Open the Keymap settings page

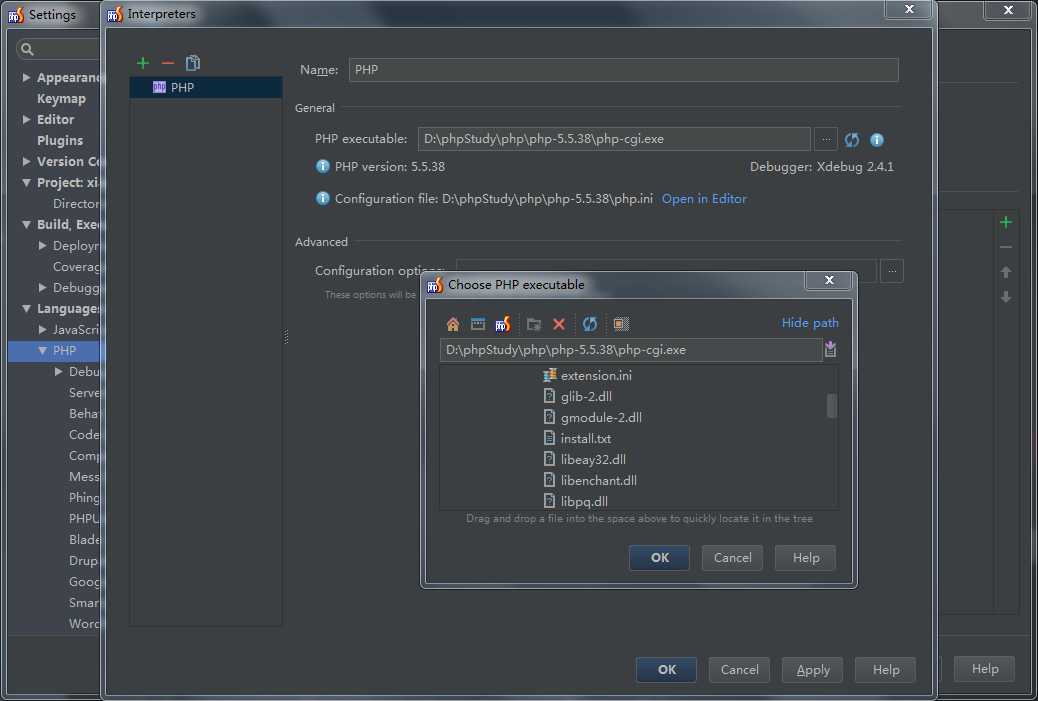[x=61, y=99]
